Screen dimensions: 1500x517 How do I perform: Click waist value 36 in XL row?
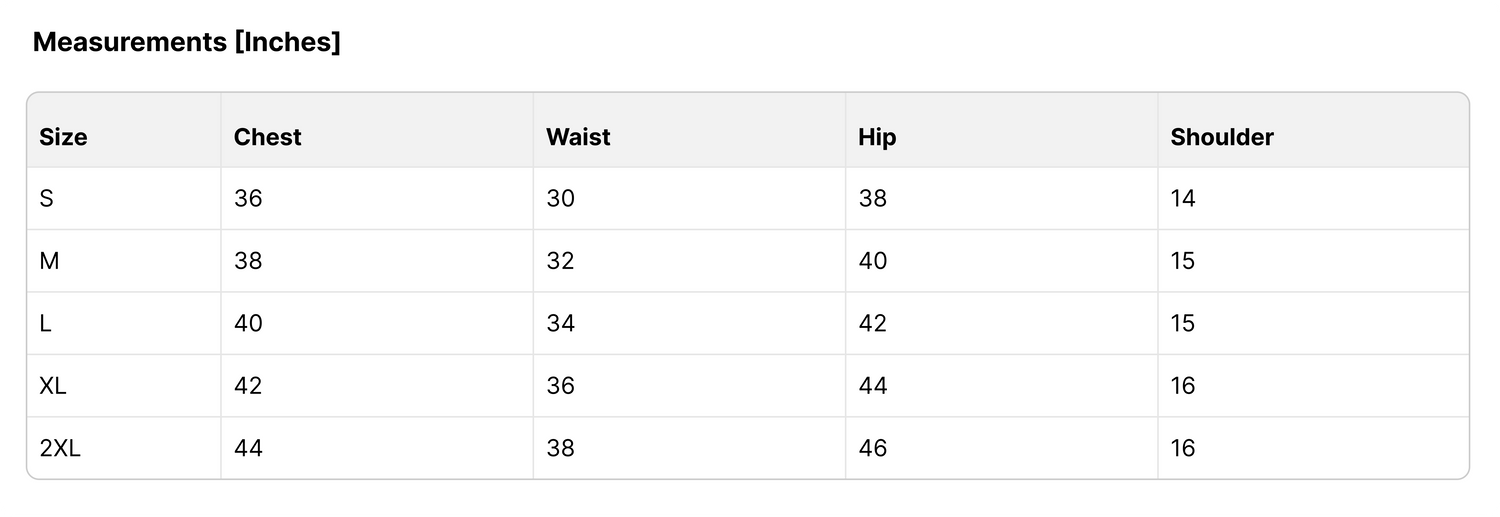pos(560,385)
